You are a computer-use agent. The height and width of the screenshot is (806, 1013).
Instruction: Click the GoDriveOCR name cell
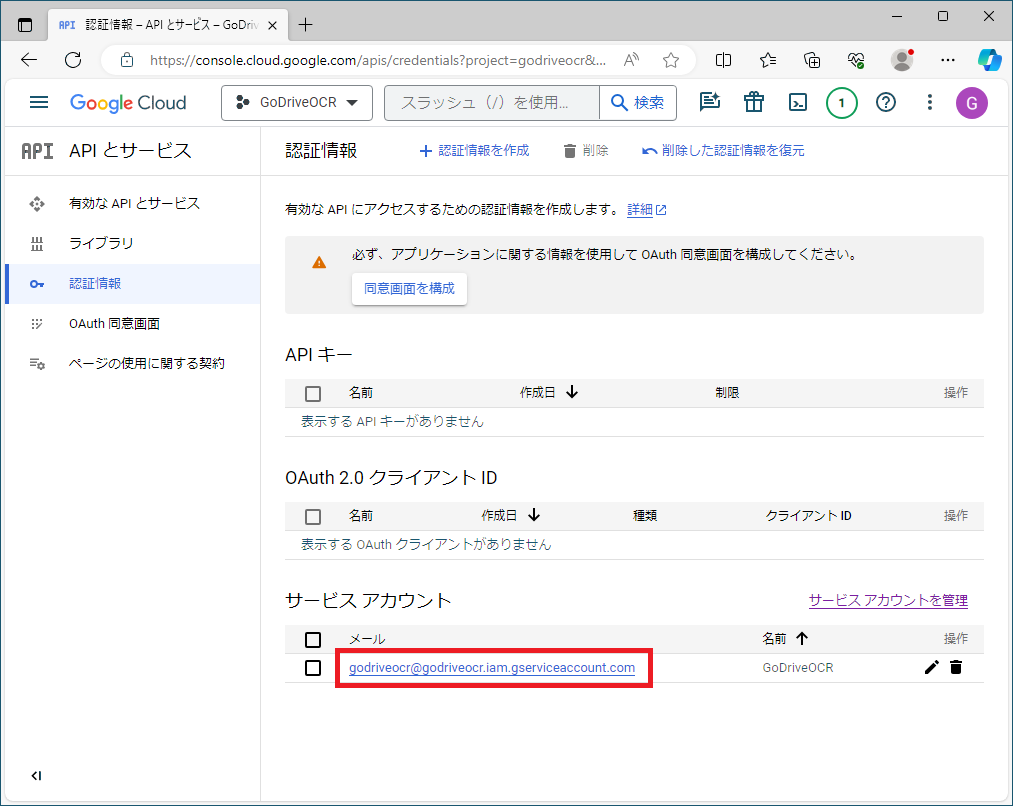click(798, 668)
